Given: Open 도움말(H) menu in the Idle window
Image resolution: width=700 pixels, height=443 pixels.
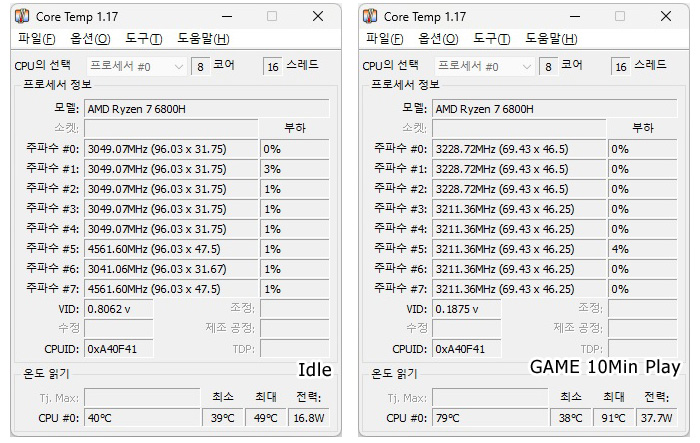Looking at the screenshot, I should tap(204, 39).
